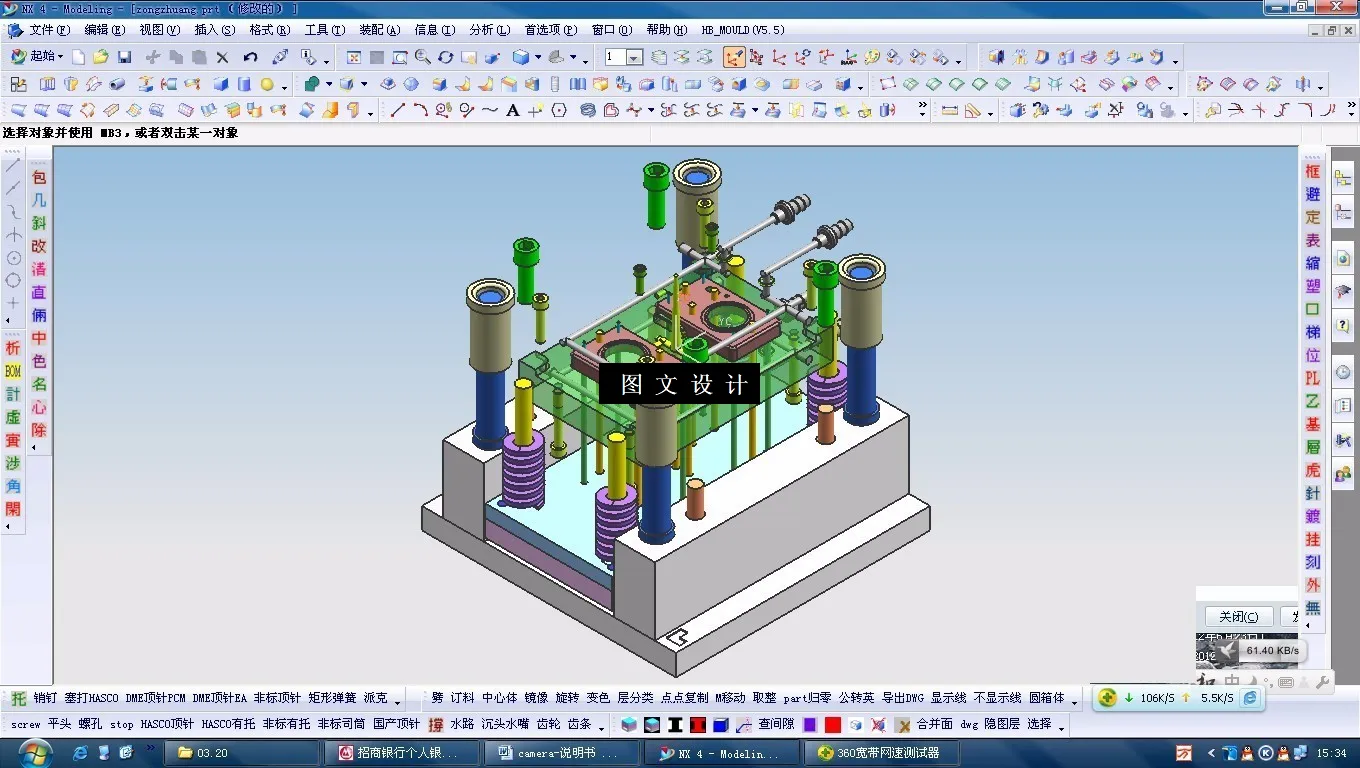Click 隐图层 to hide layers
Screen dimensions: 1360x768
1001,723
